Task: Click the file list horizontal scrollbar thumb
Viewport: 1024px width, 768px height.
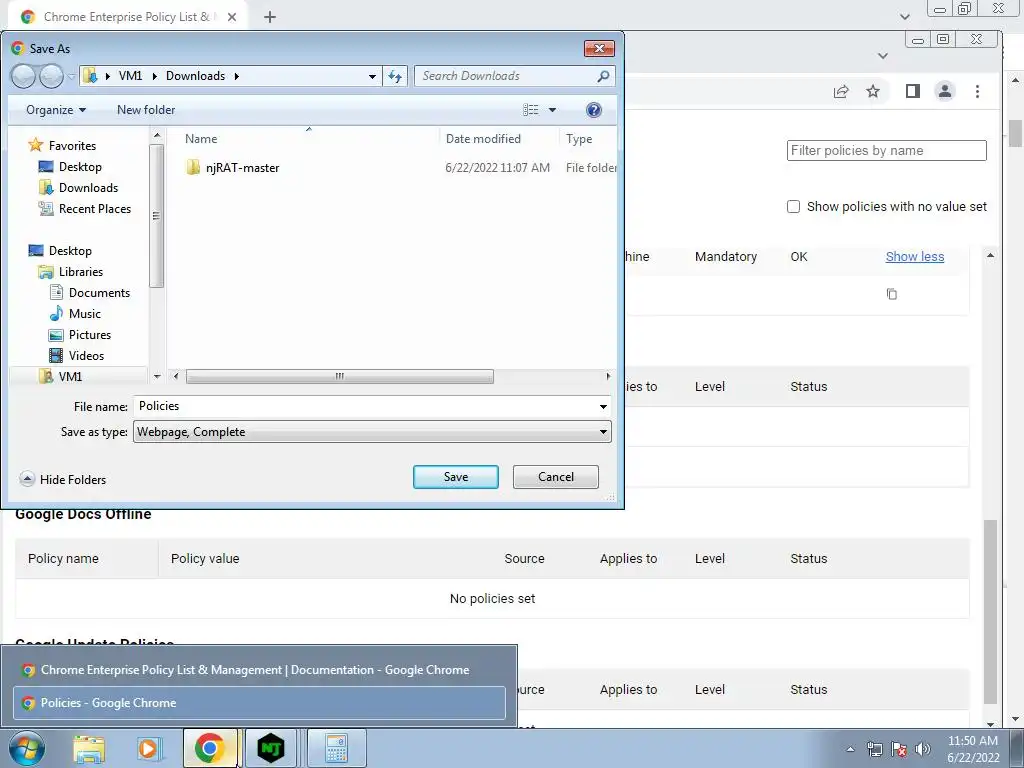Action: pos(340,377)
